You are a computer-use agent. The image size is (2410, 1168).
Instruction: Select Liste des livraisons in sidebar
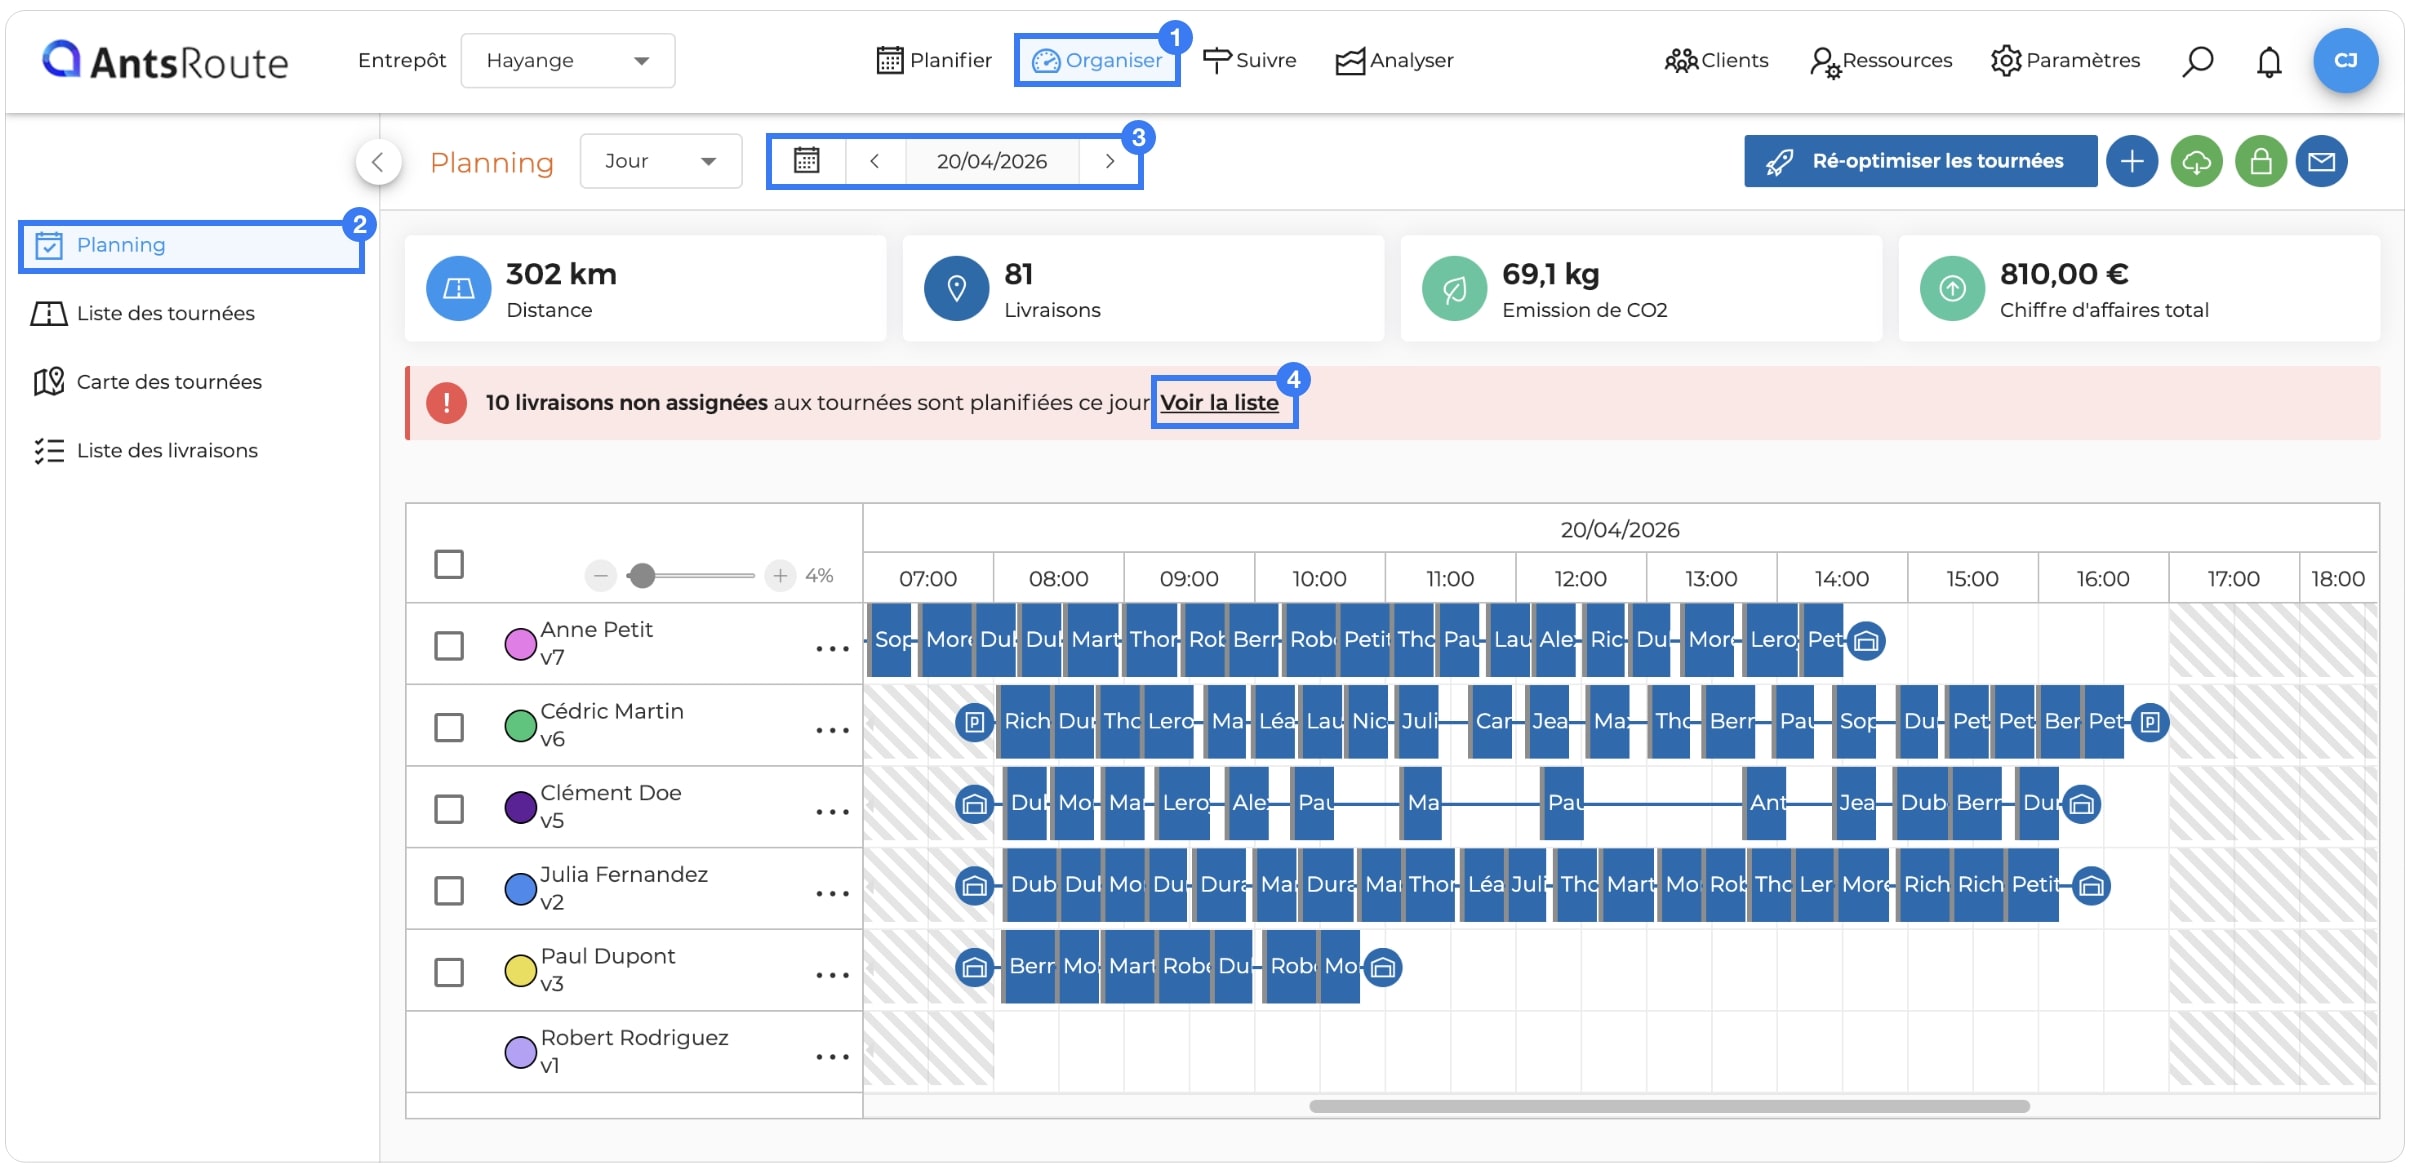(x=145, y=451)
